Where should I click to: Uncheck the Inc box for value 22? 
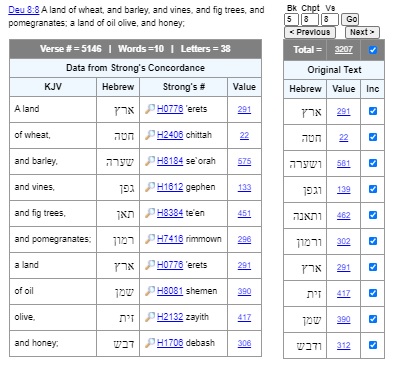tap(373, 137)
